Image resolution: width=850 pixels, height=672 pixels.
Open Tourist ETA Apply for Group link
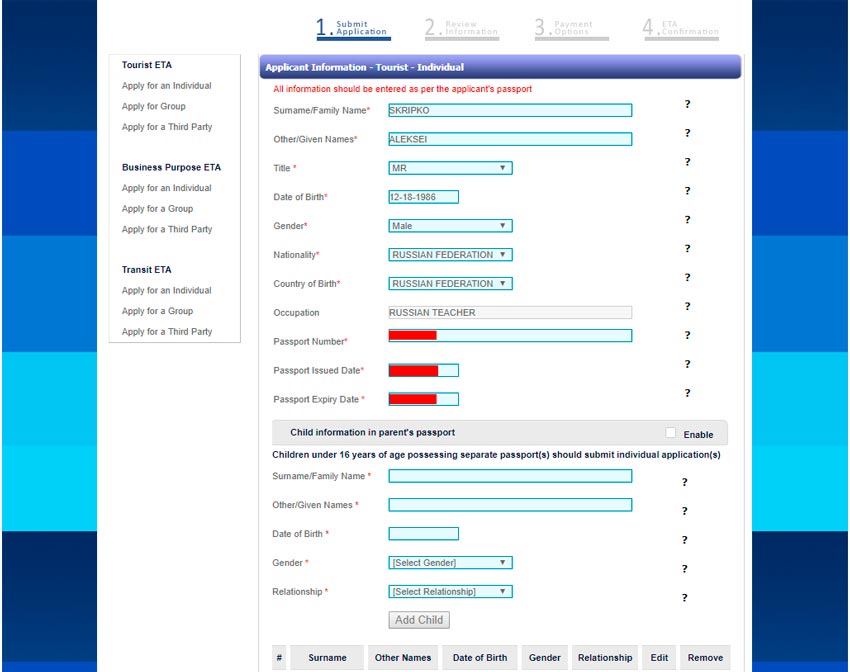click(x=154, y=106)
